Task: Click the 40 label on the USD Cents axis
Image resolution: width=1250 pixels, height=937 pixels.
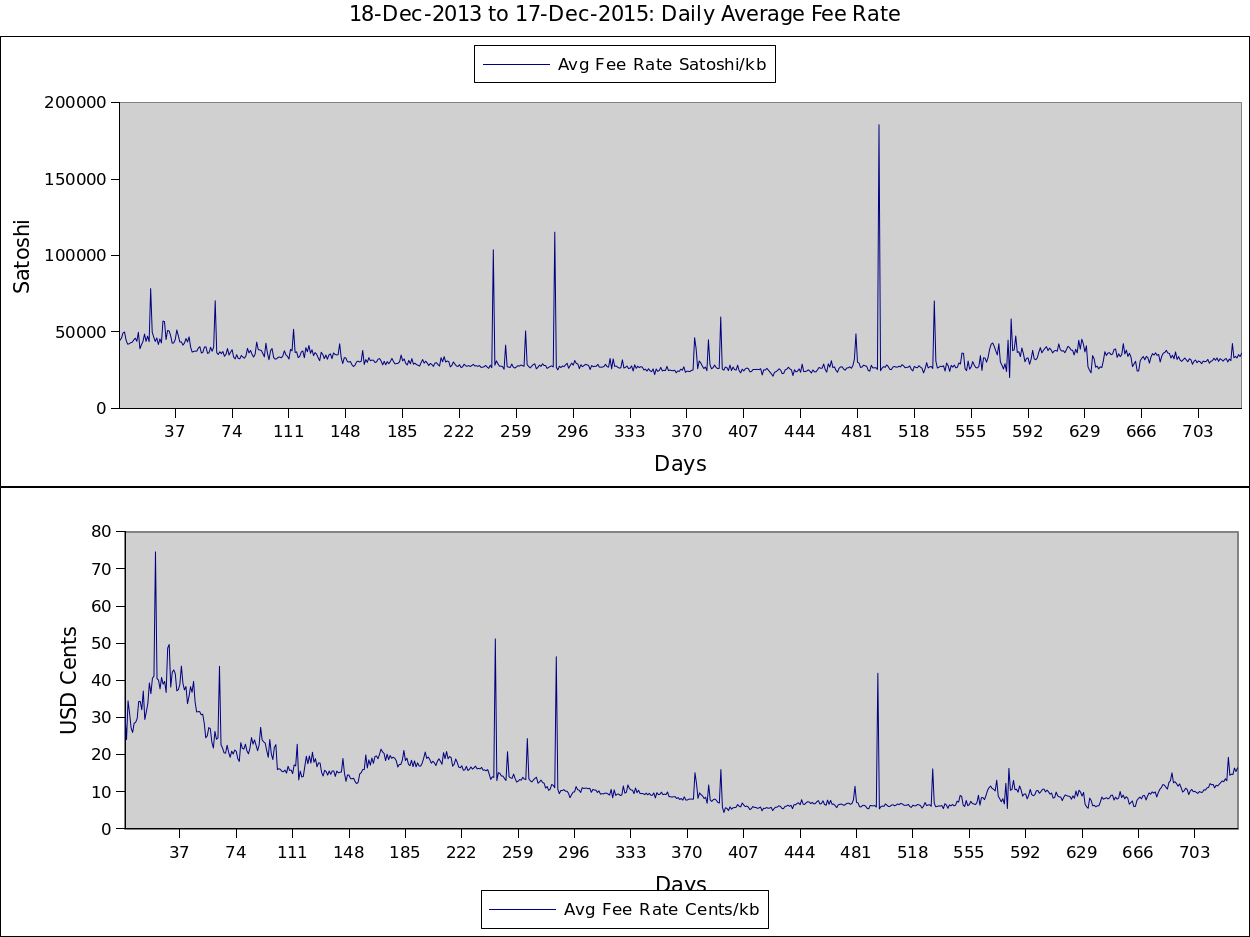Action: pyautogui.click(x=101, y=680)
